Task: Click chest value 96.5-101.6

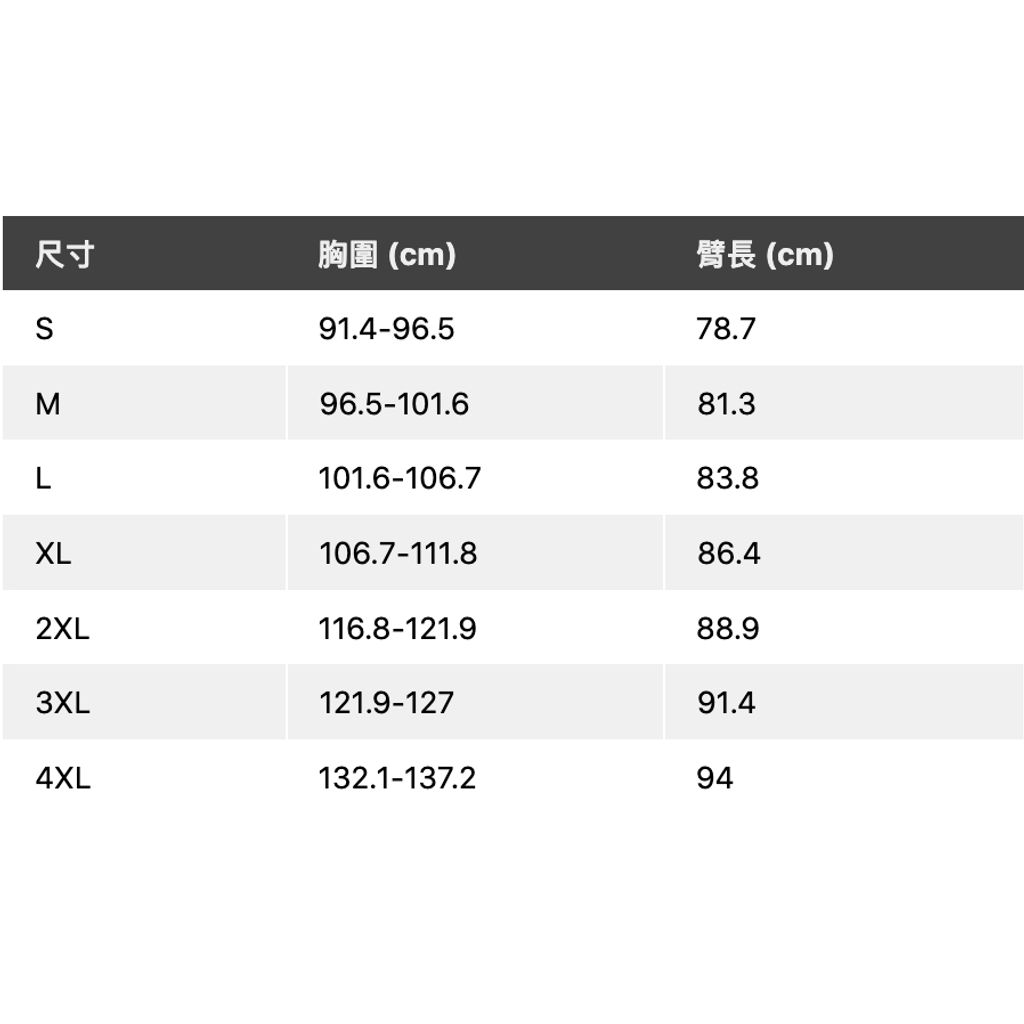Action: (394, 404)
